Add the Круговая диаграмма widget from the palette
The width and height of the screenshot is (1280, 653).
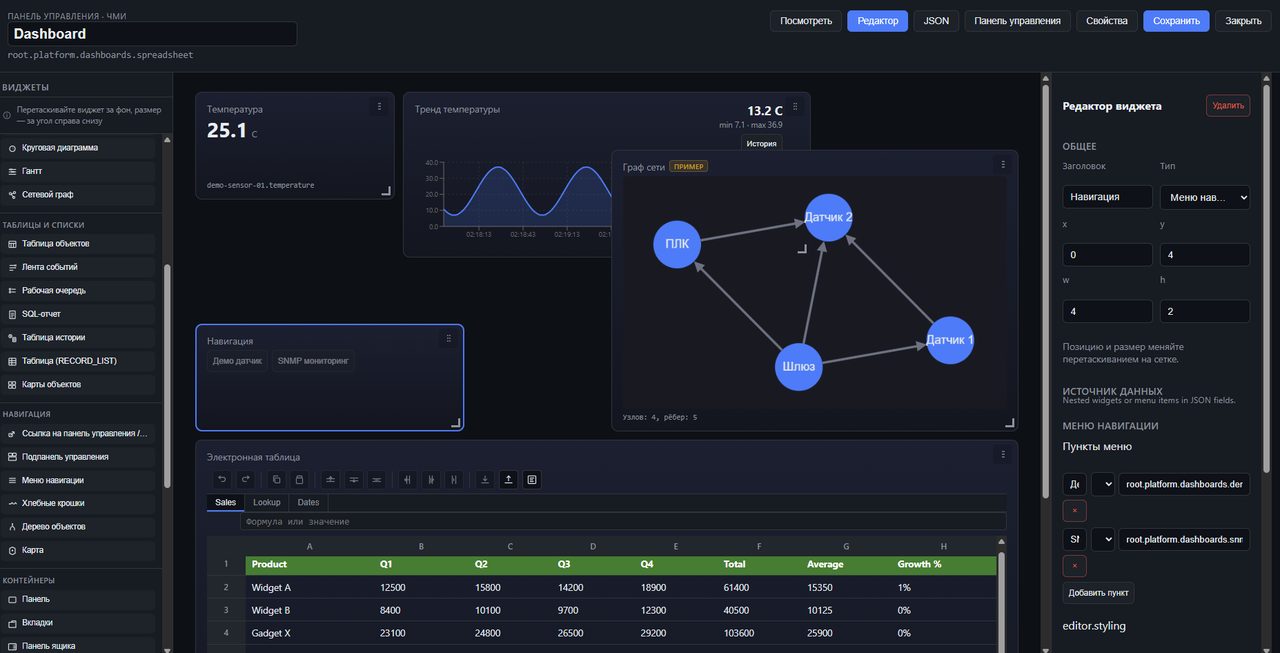[x=79, y=148]
